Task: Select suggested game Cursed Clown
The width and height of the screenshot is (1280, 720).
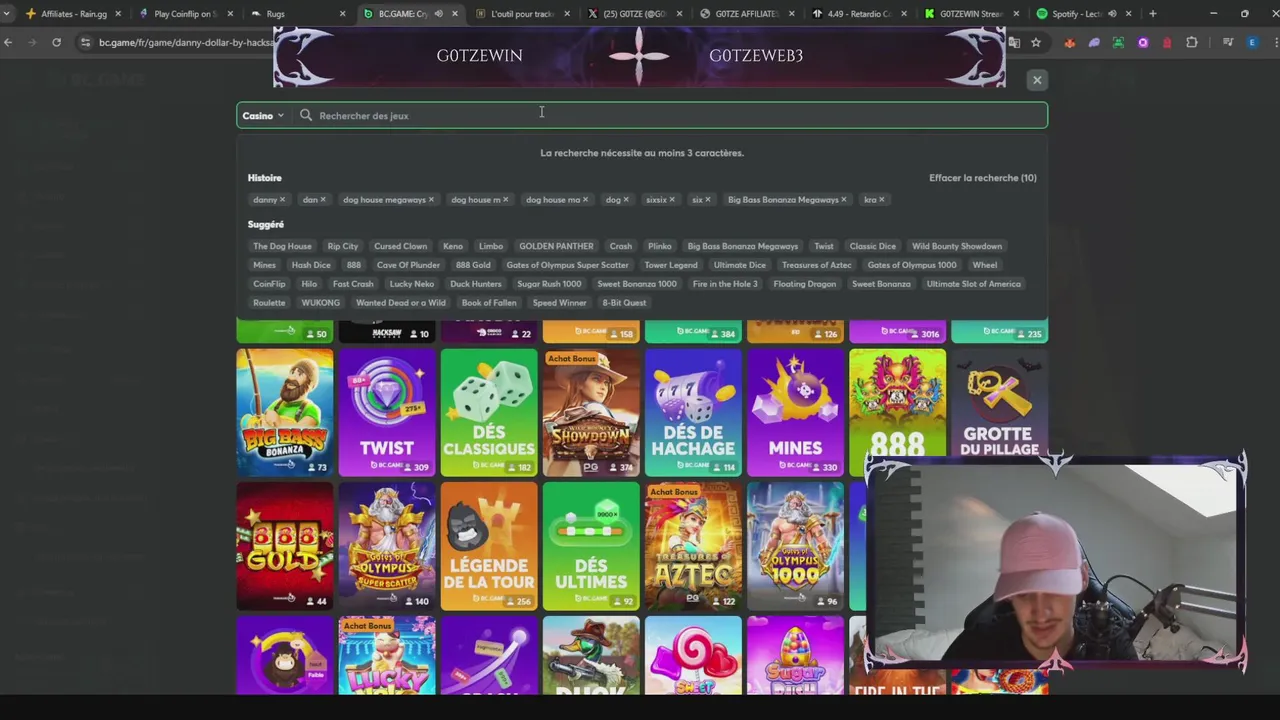Action: (x=400, y=246)
